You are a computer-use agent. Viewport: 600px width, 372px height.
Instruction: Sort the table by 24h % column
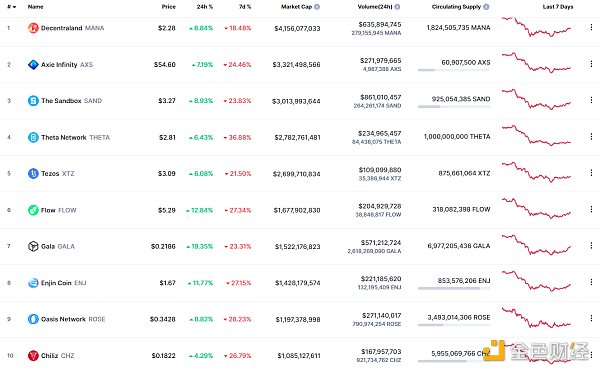tap(205, 7)
